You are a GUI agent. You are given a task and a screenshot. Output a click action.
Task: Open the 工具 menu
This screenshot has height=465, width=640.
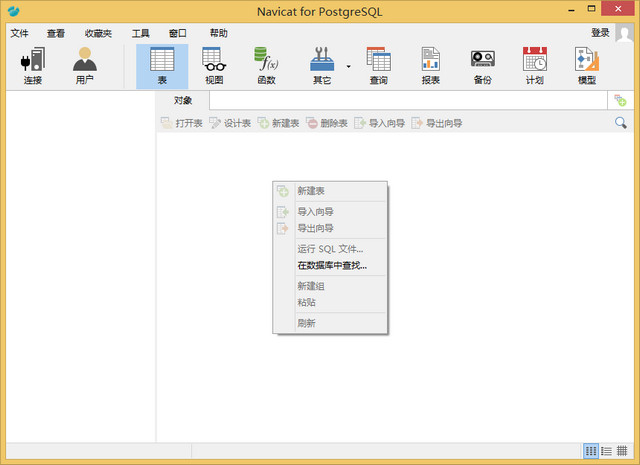point(140,33)
